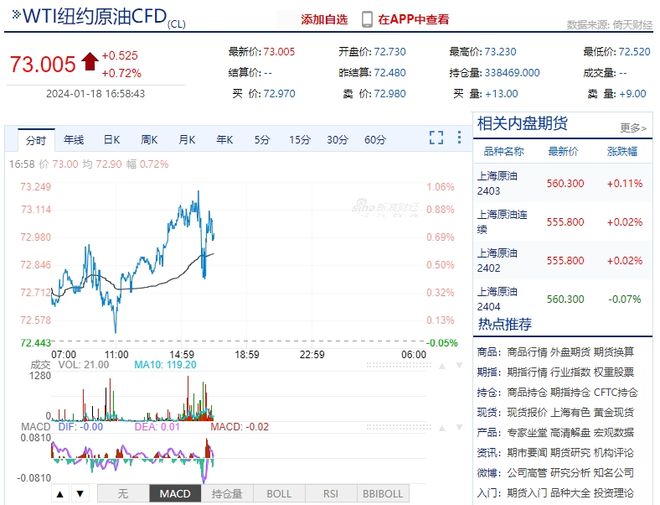Click the 研究分析 link

570,473
